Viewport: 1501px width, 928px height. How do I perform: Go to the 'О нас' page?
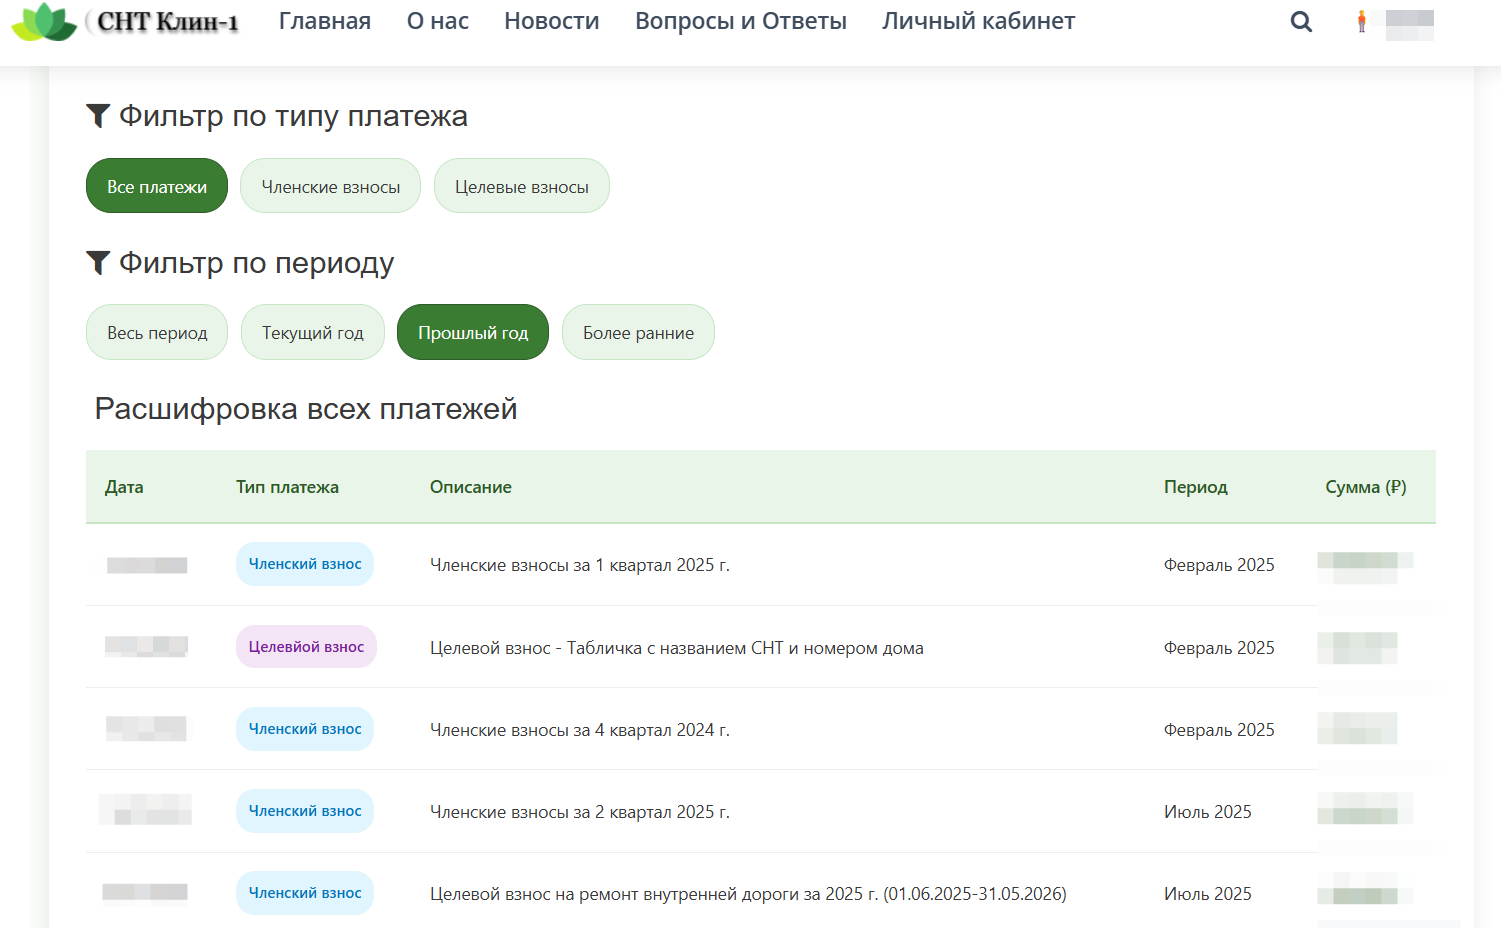(x=437, y=22)
